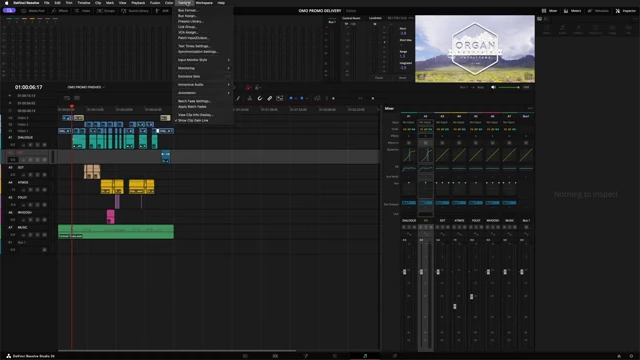Switch to the Fairlight page icon

365,356
